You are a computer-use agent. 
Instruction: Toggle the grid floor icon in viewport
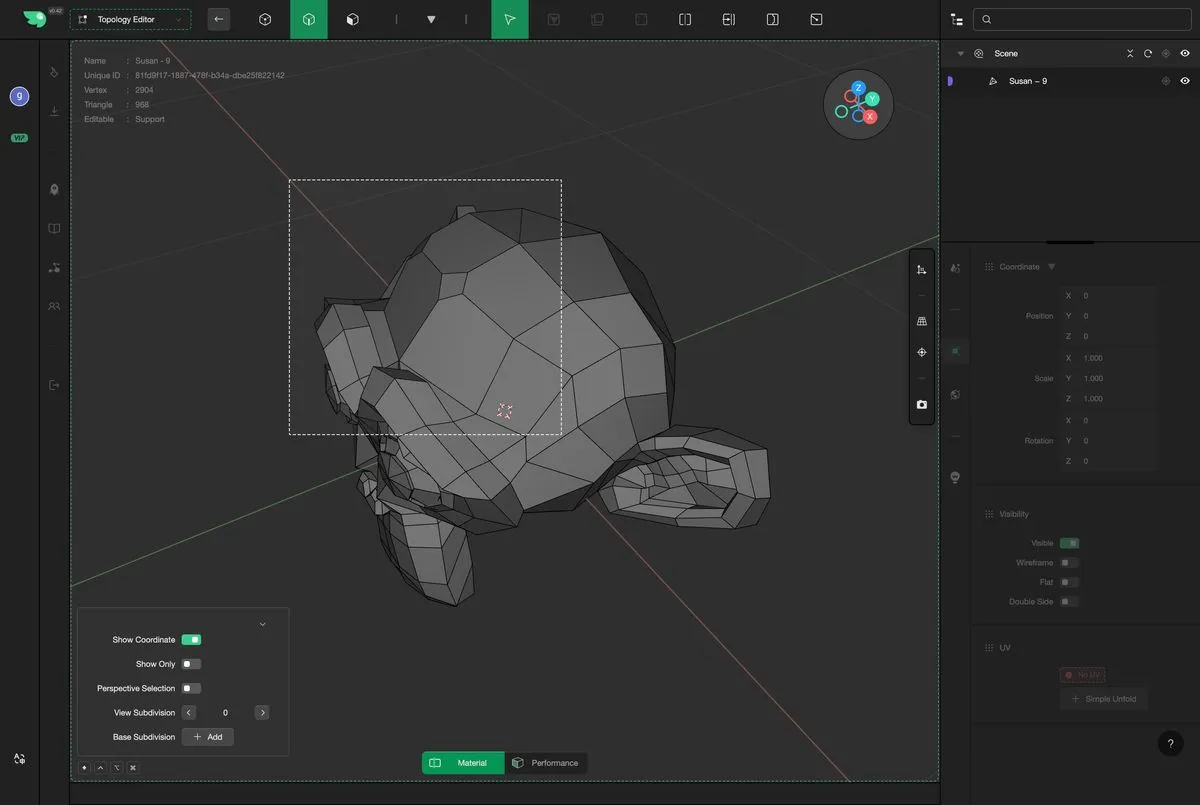point(921,321)
